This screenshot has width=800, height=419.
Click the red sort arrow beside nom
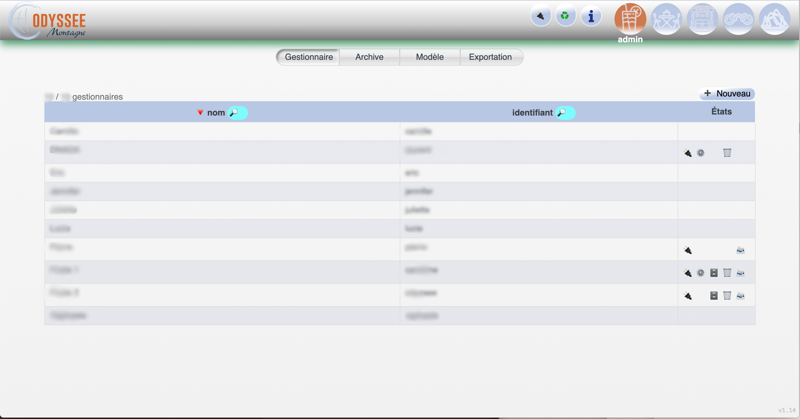pyautogui.click(x=200, y=113)
